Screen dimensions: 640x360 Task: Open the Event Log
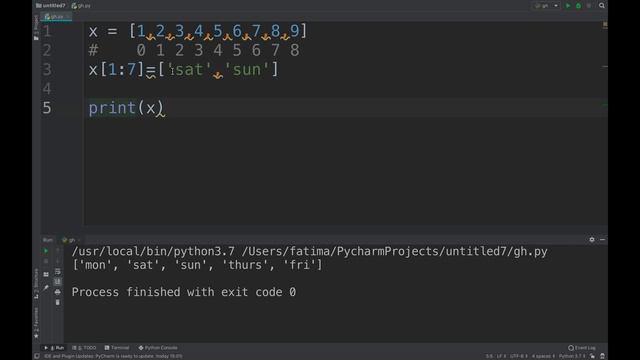582,348
